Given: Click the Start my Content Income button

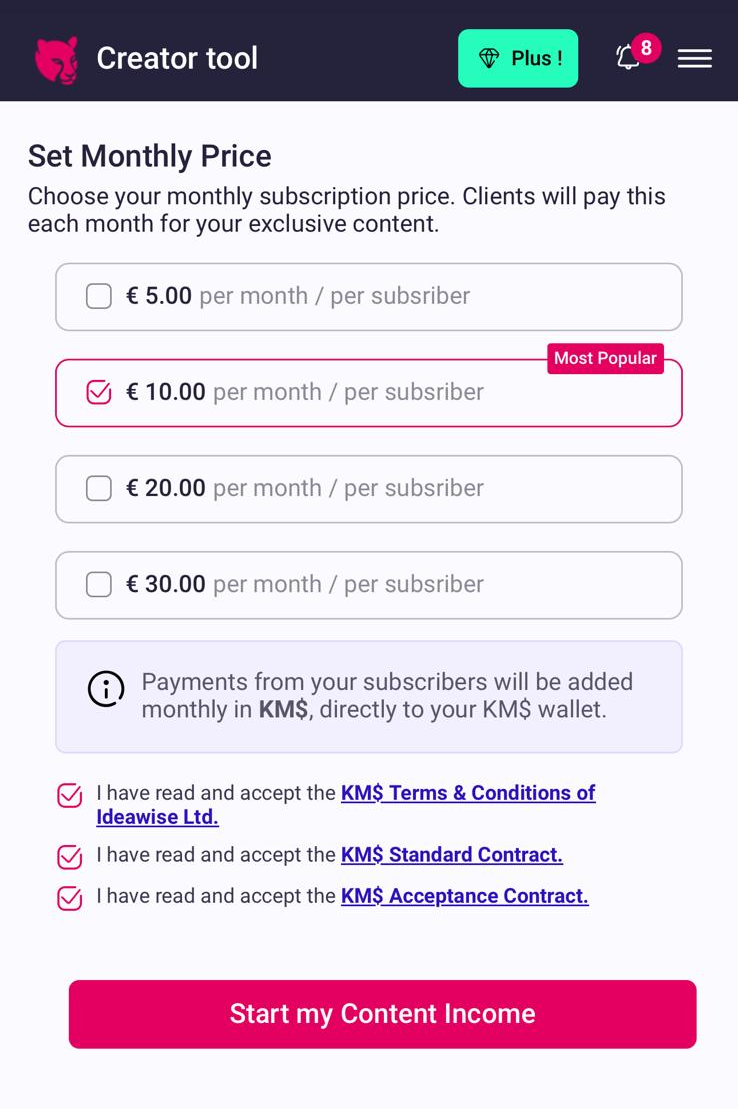Looking at the screenshot, I should (383, 1014).
